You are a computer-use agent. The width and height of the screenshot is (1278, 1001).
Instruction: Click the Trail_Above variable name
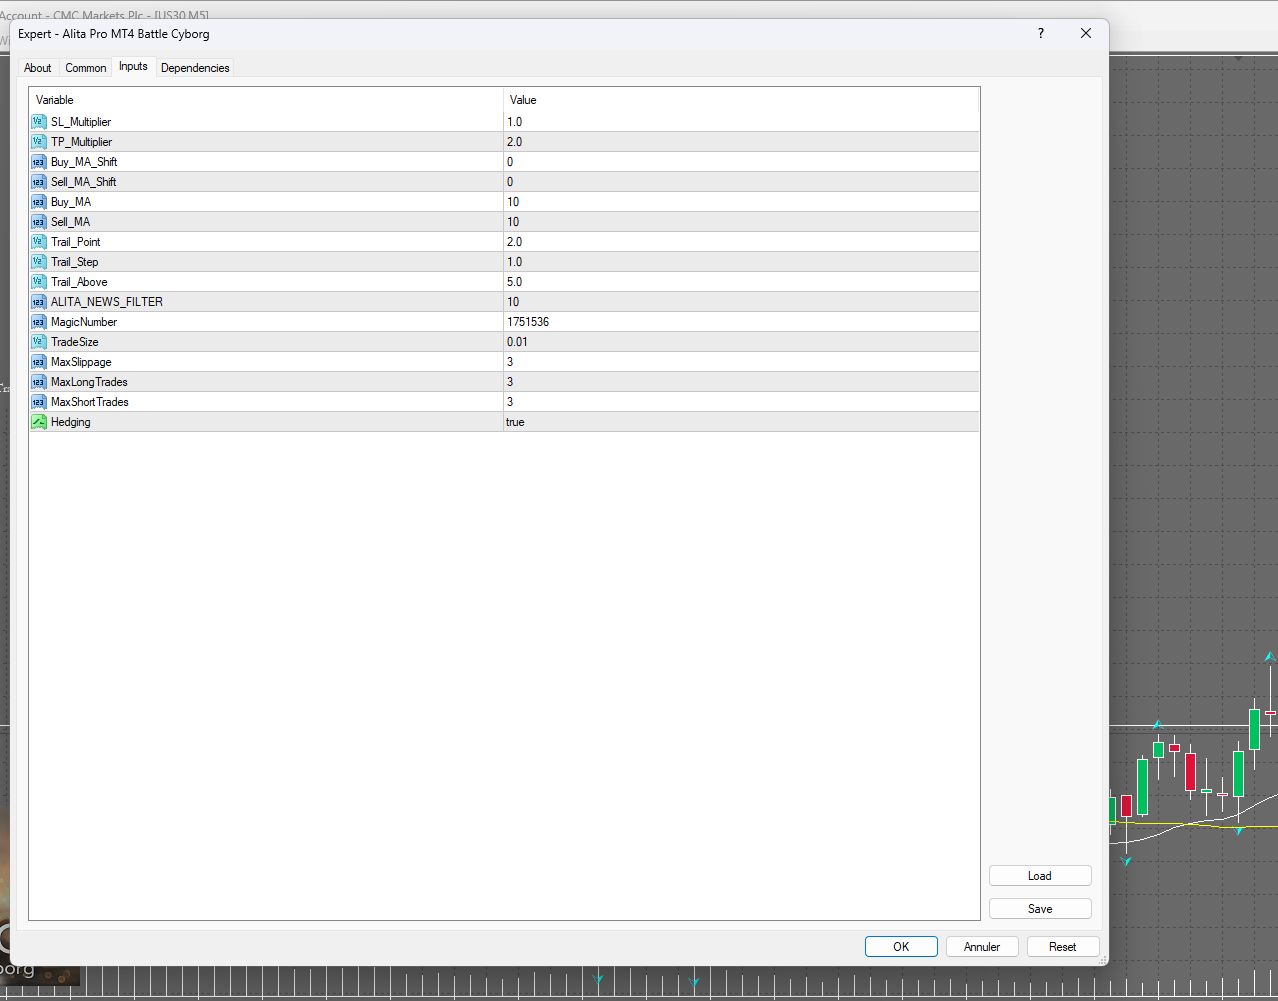(79, 282)
